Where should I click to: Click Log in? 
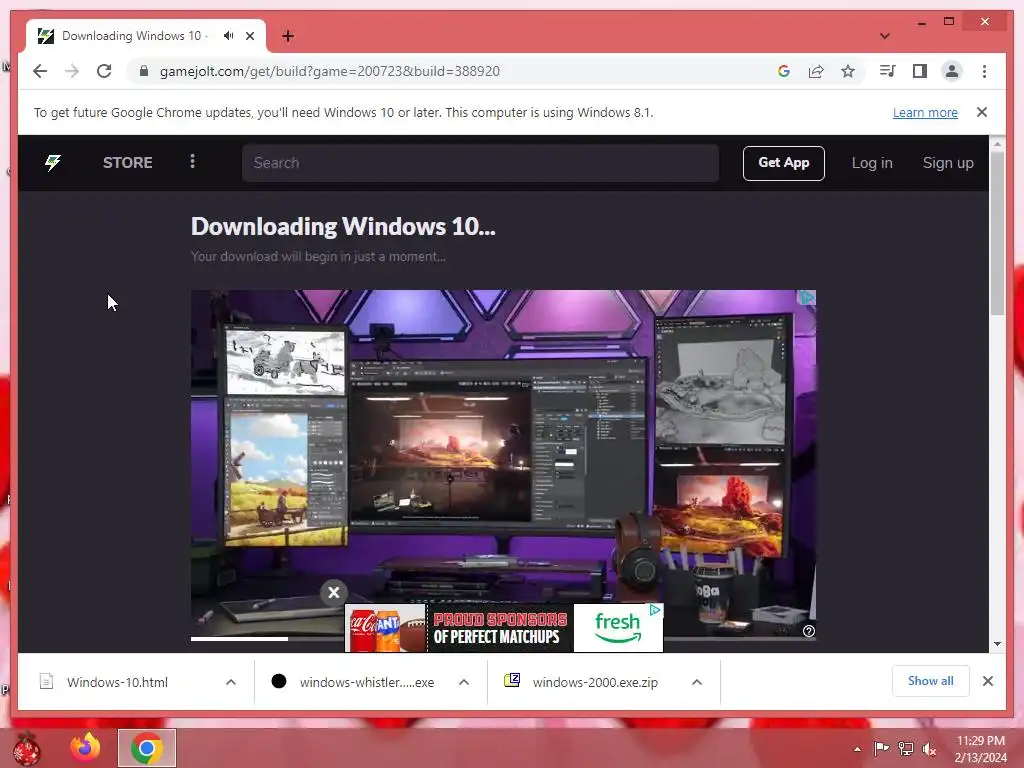click(872, 163)
